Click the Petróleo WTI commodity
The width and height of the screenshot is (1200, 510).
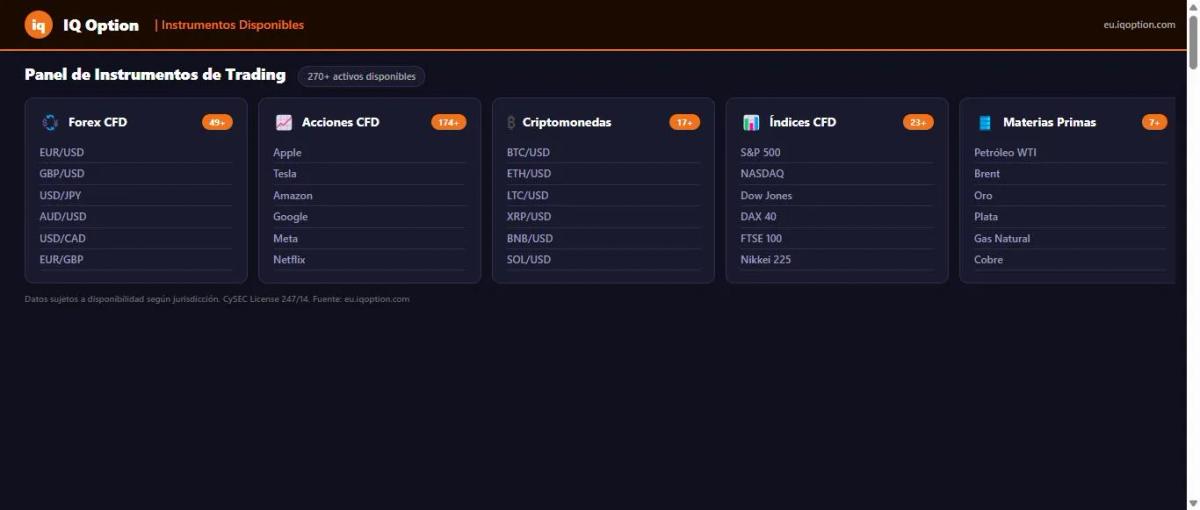point(1071,152)
